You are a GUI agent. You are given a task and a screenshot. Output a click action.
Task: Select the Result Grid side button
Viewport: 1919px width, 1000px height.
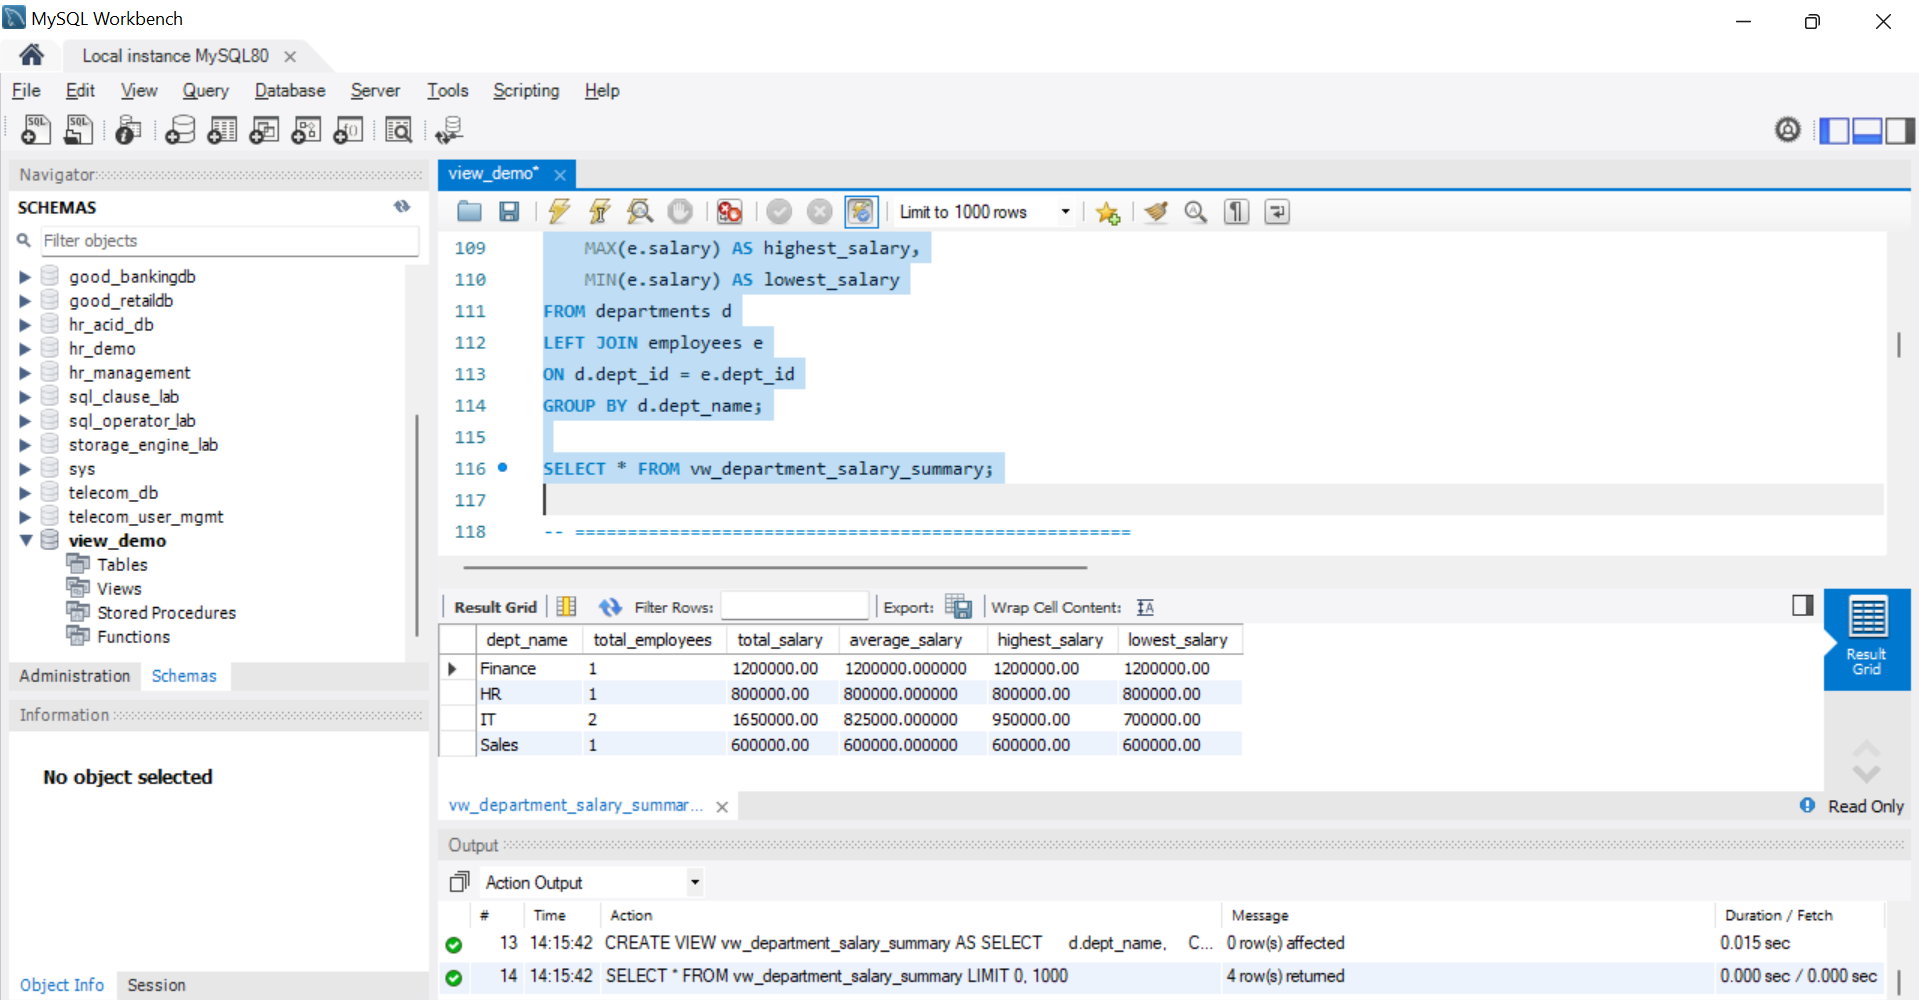[x=1867, y=638]
